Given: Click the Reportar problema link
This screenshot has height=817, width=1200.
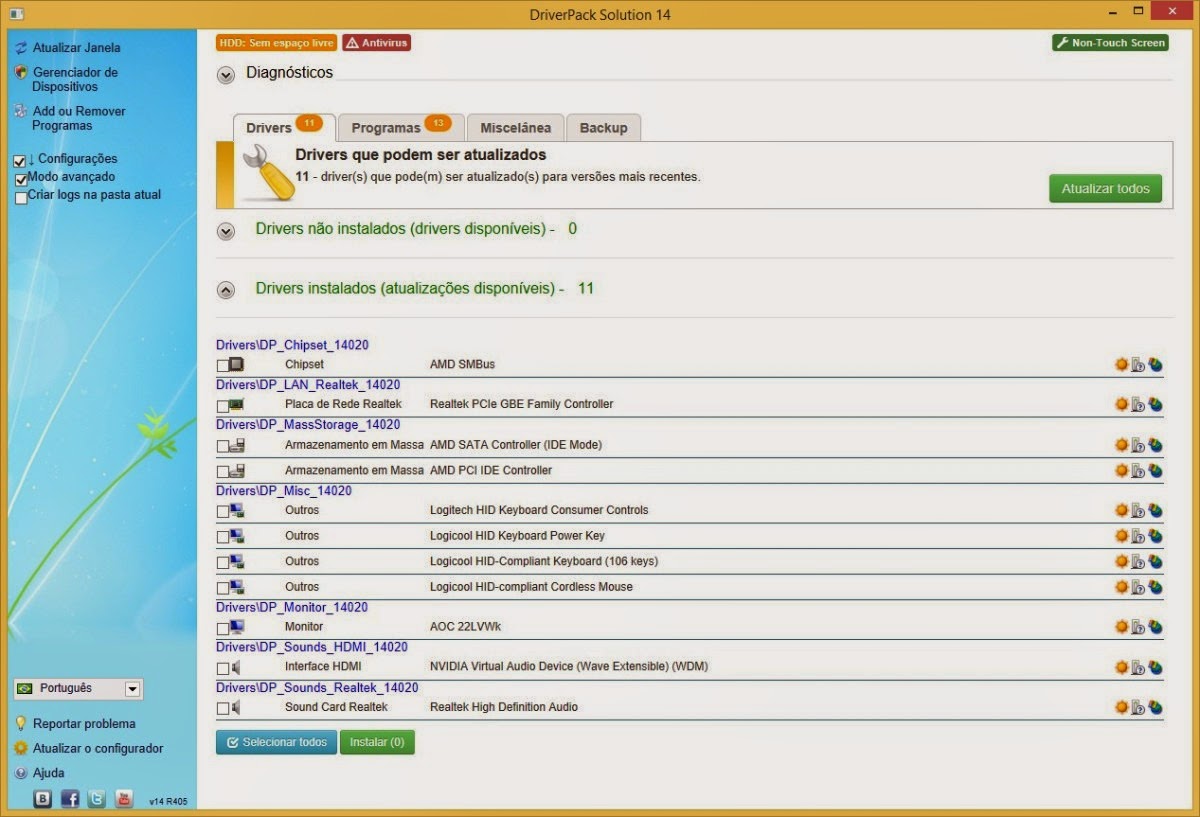Looking at the screenshot, I should click(84, 723).
